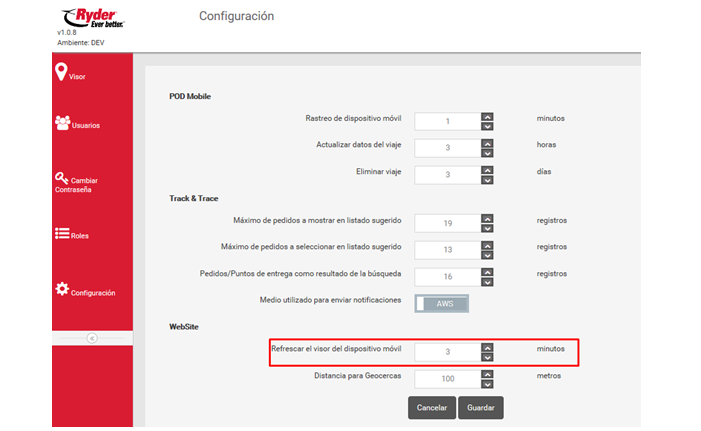701x431 pixels.
Task: Focus the Pedidos/Puntos de entrega input field
Action: pos(447,274)
